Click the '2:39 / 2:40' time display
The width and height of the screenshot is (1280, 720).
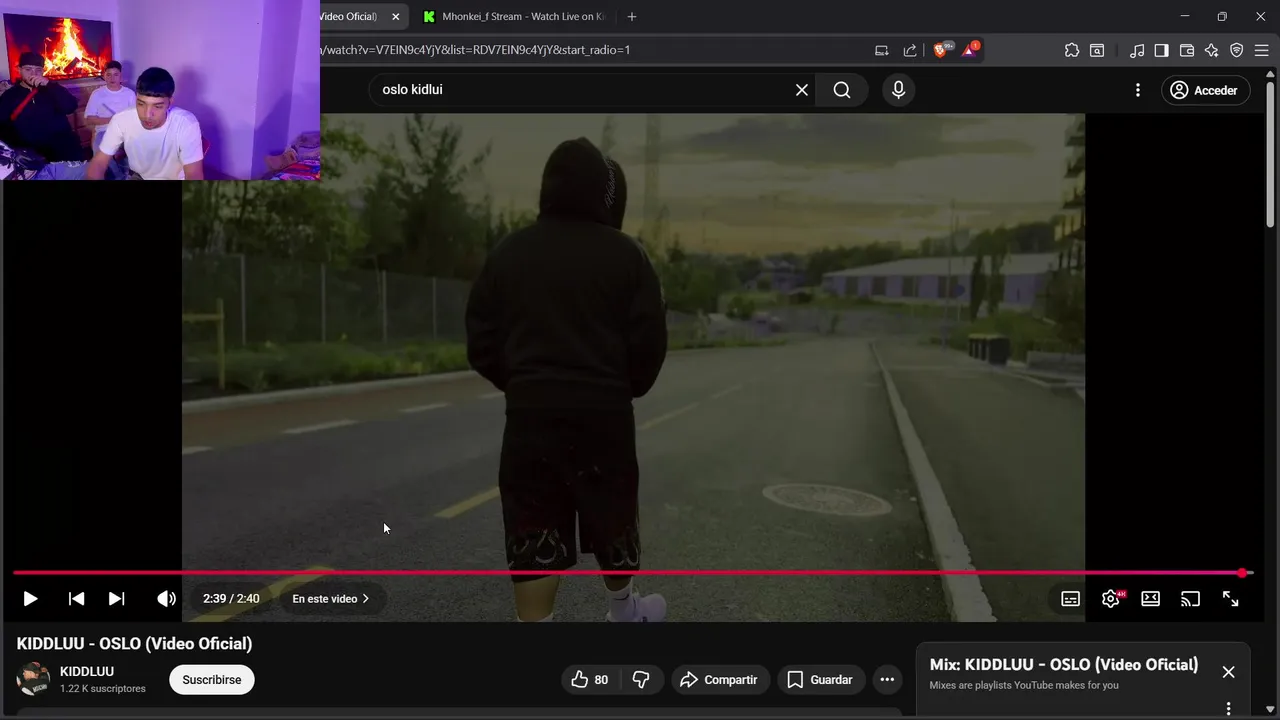[x=231, y=599]
